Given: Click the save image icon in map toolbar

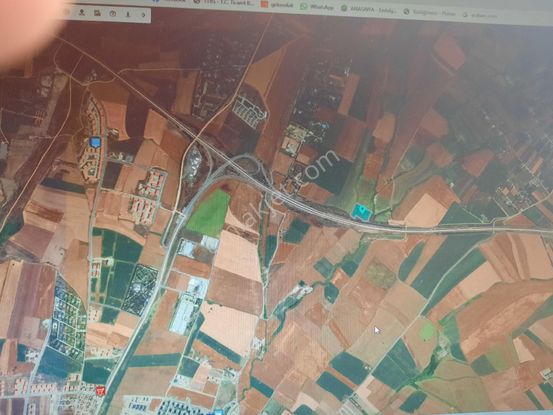Looking at the screenshot, I should click(97, 13).
